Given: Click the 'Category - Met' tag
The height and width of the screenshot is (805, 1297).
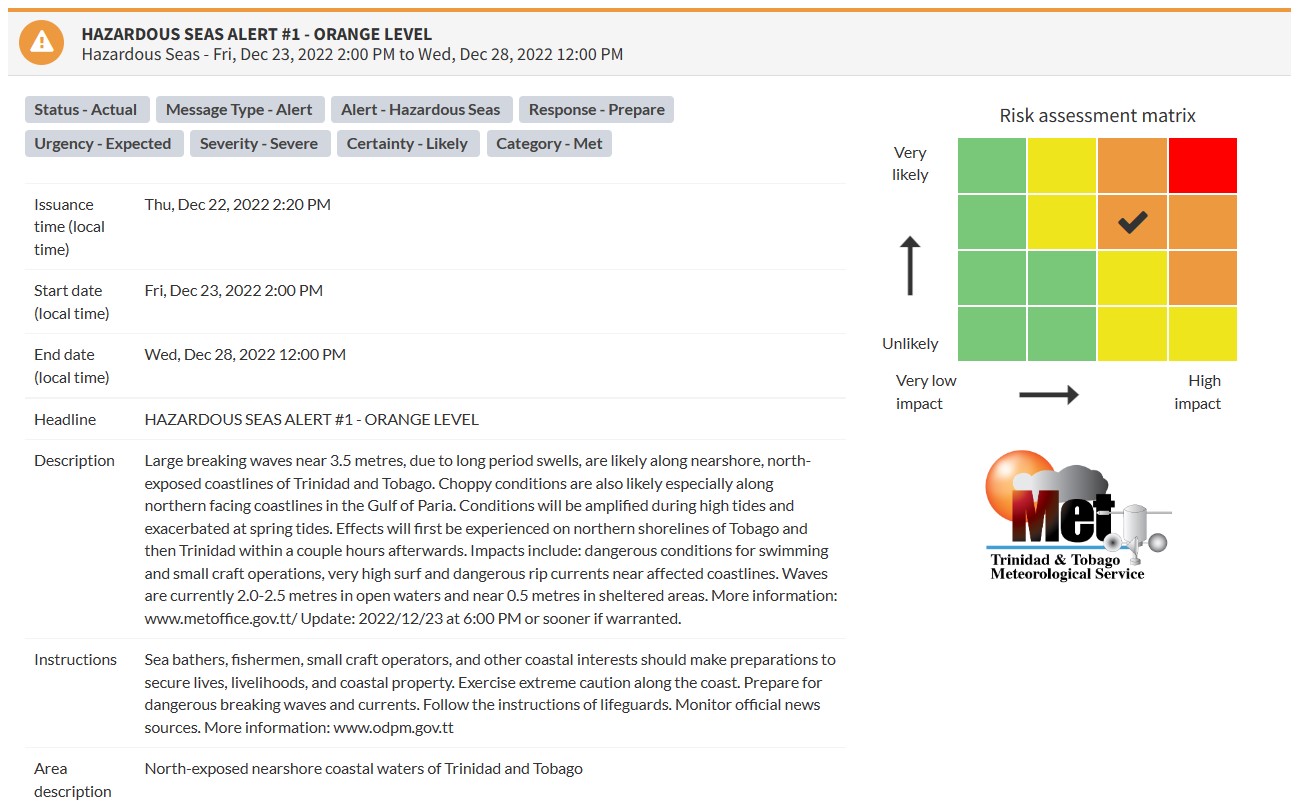Looking at the screenshot, I should pyautogui.click(x=549, y=144).
